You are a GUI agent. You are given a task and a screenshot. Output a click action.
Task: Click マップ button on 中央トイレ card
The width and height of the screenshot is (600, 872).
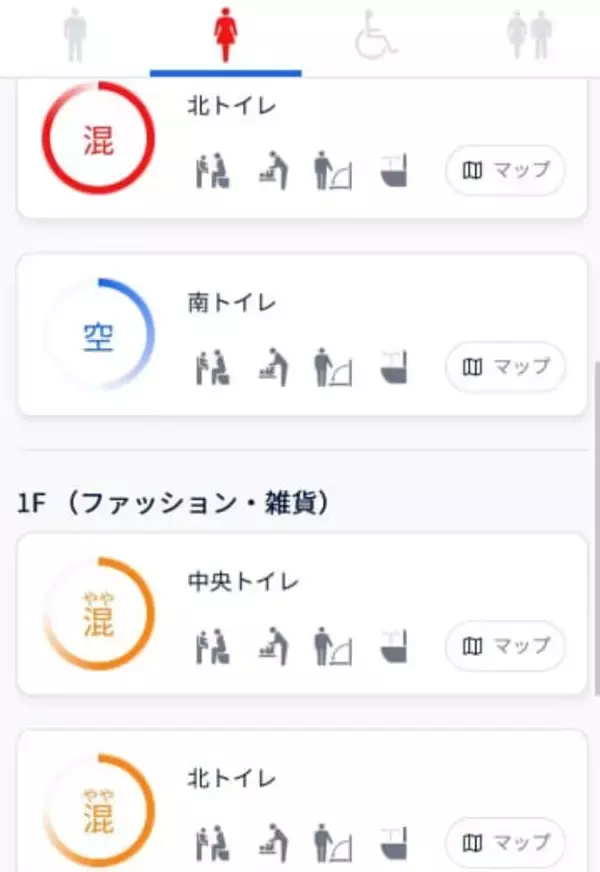pyautogui.click(x=505, y=646)
